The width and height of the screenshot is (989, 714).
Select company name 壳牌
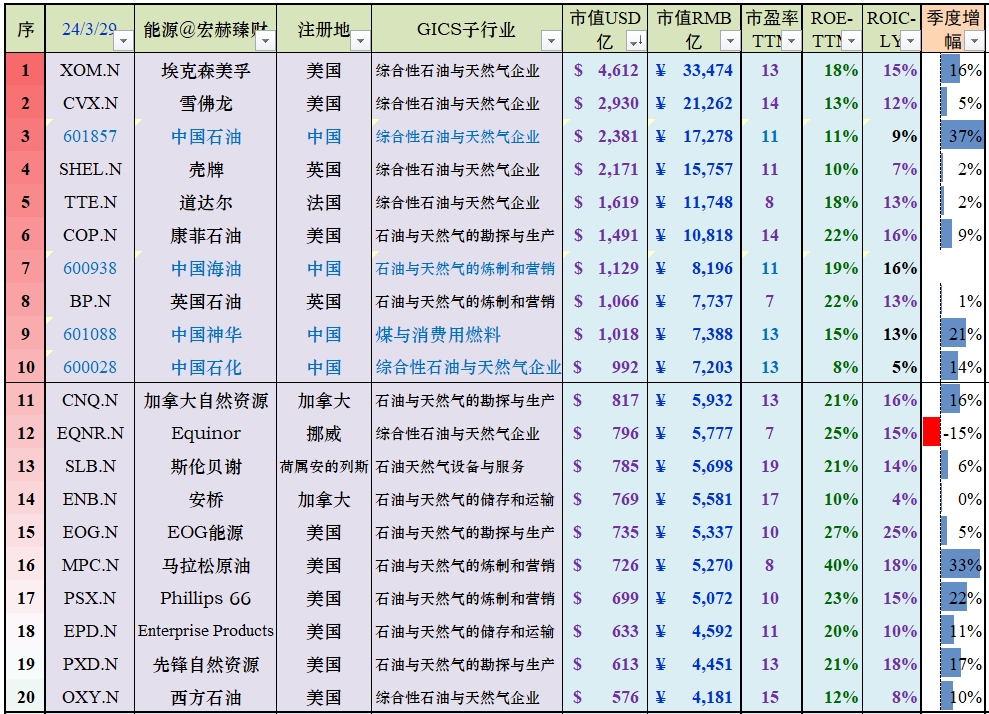point(206,169)
